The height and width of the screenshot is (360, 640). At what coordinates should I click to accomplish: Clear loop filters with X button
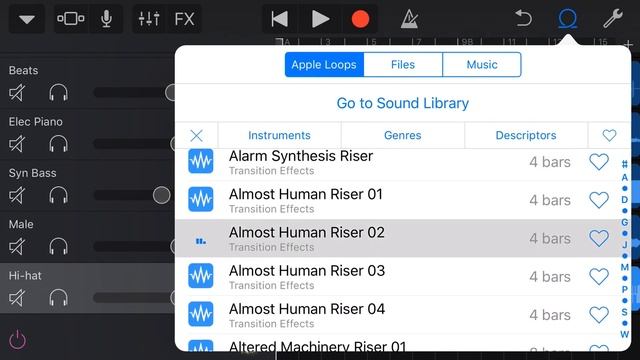[196, 136]
